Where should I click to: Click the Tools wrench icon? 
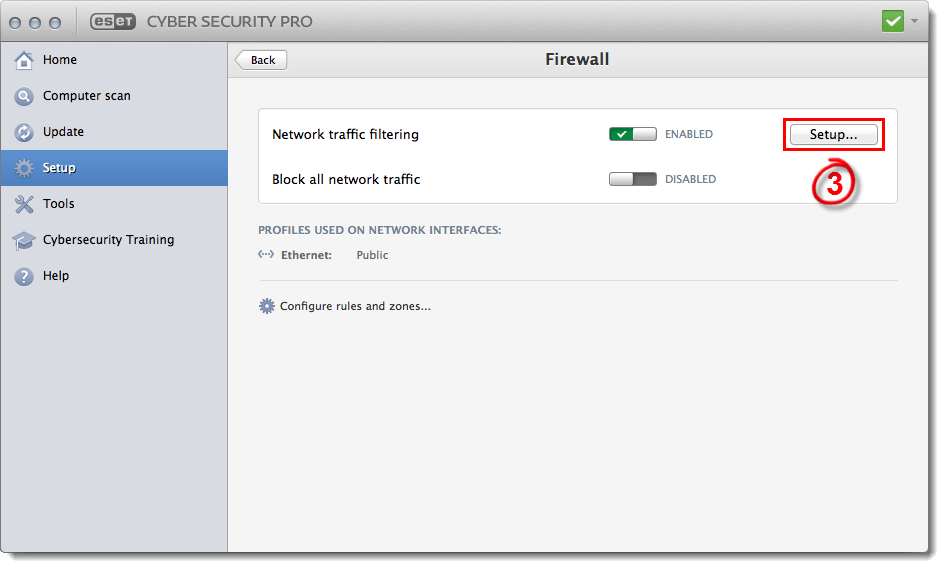click(x=25, y=204)
